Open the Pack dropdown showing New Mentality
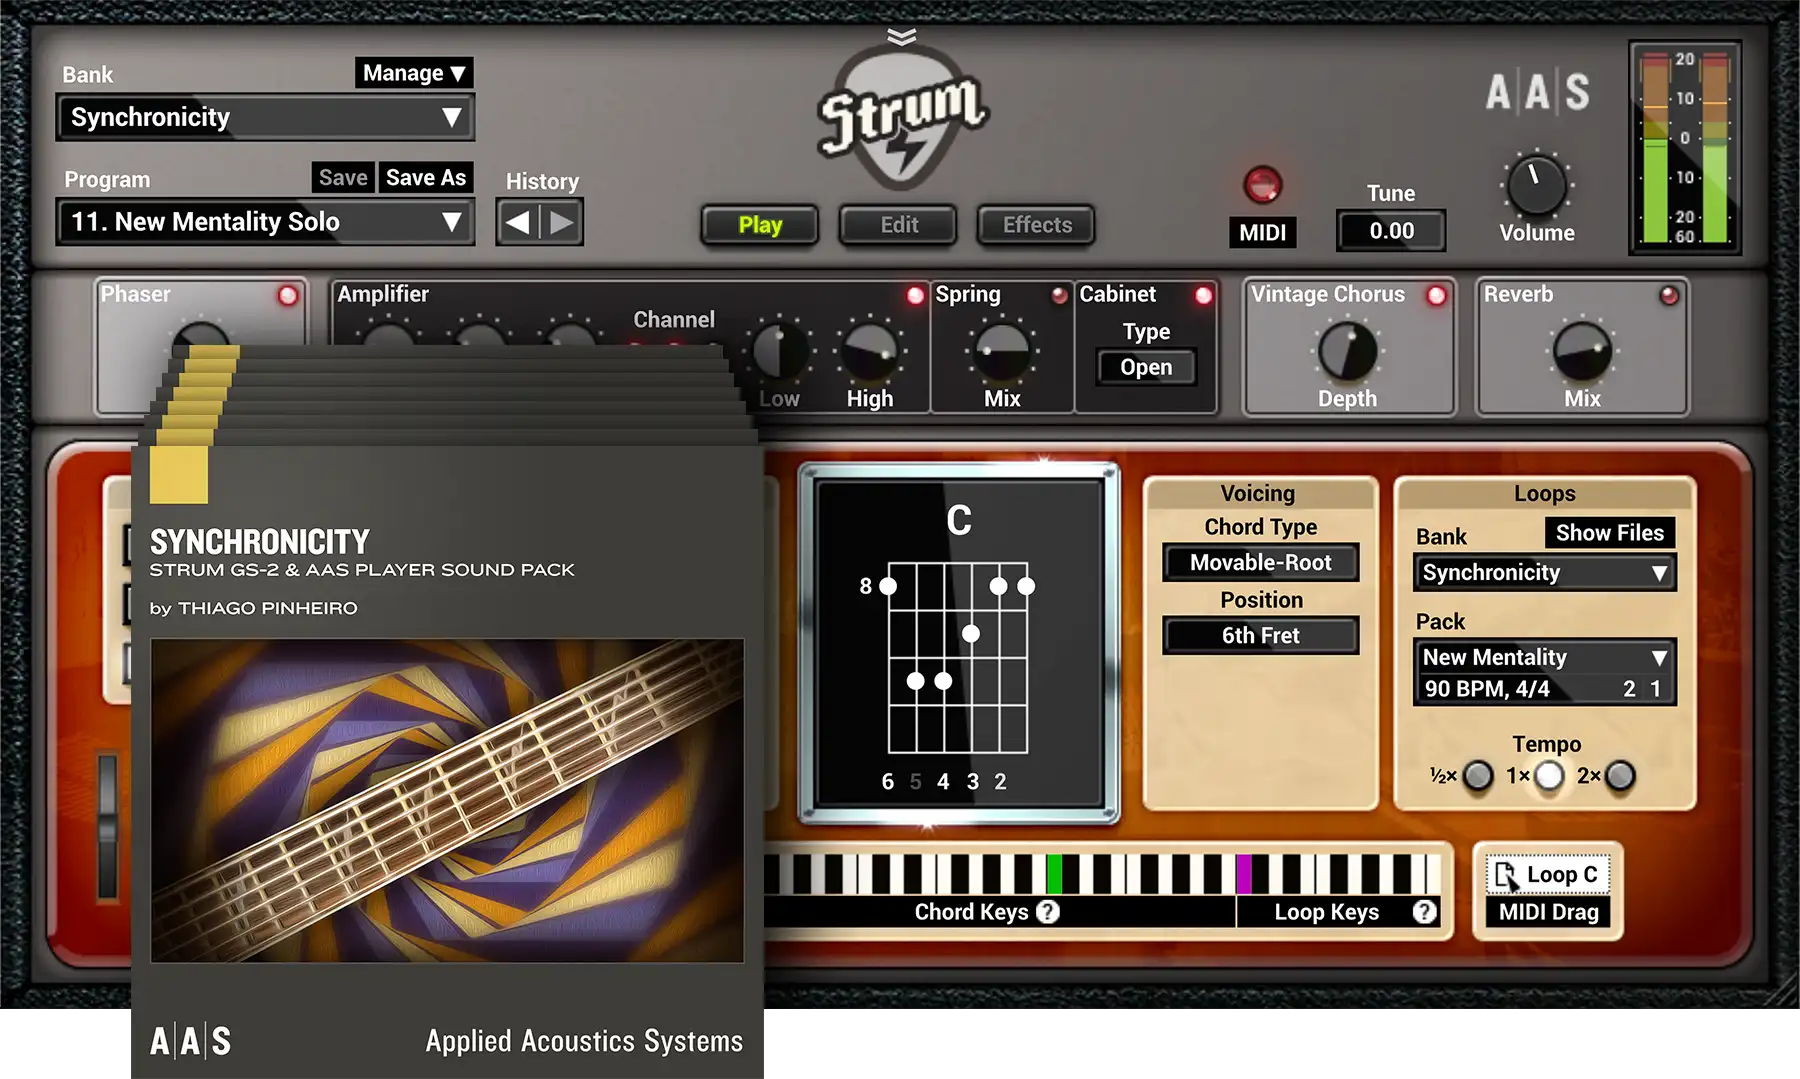This screenshot has height=1079, width=1800. (x=1543, y=657)
